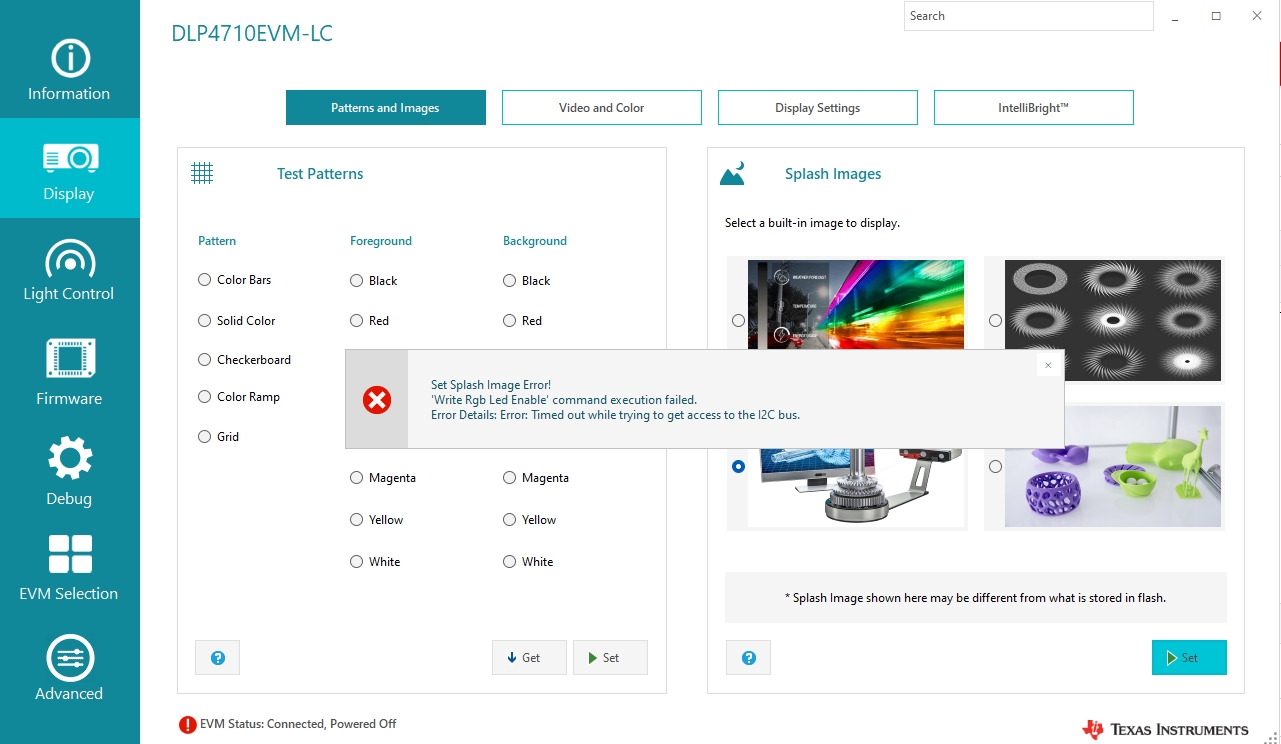
Task: Click the 'Write Rgb Led Enable' failure message
Action: pos(564,400)
